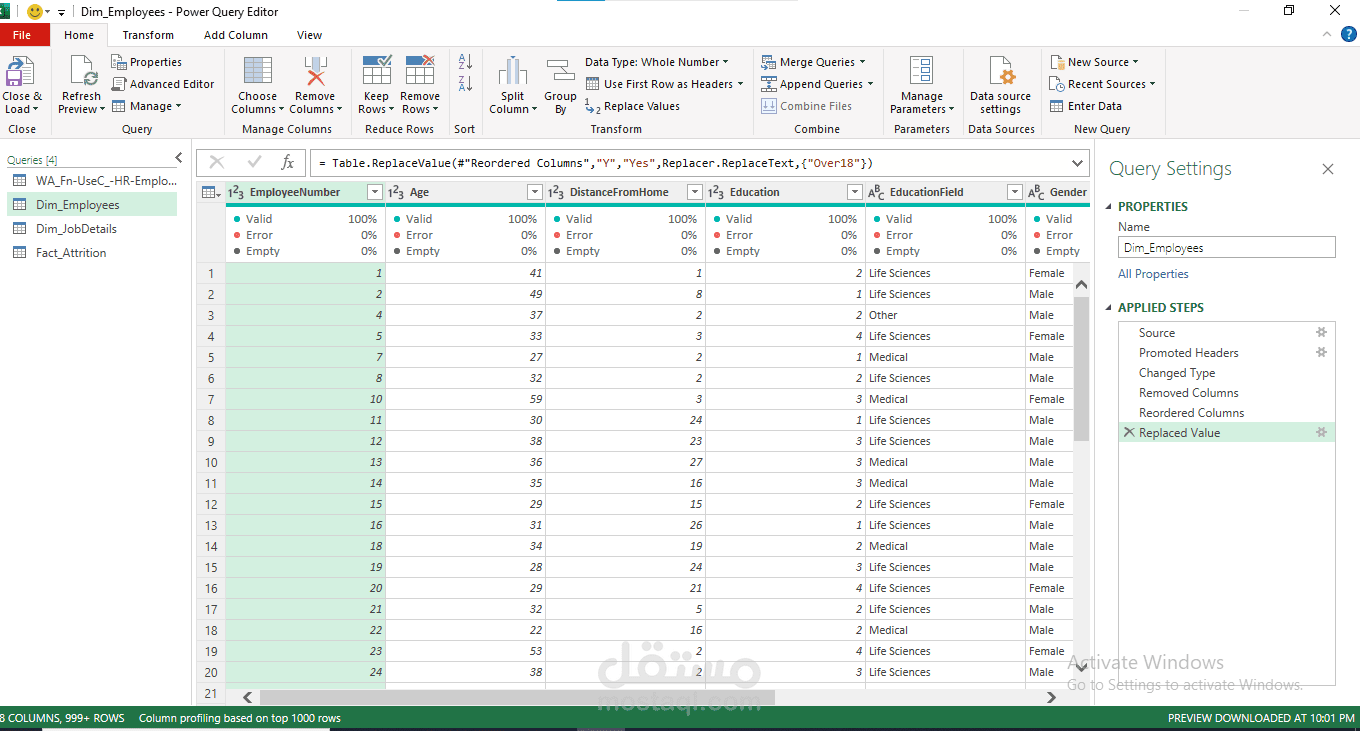Click the Close & Load icon
1360x731 pixels.
click(x=21, y=72)
